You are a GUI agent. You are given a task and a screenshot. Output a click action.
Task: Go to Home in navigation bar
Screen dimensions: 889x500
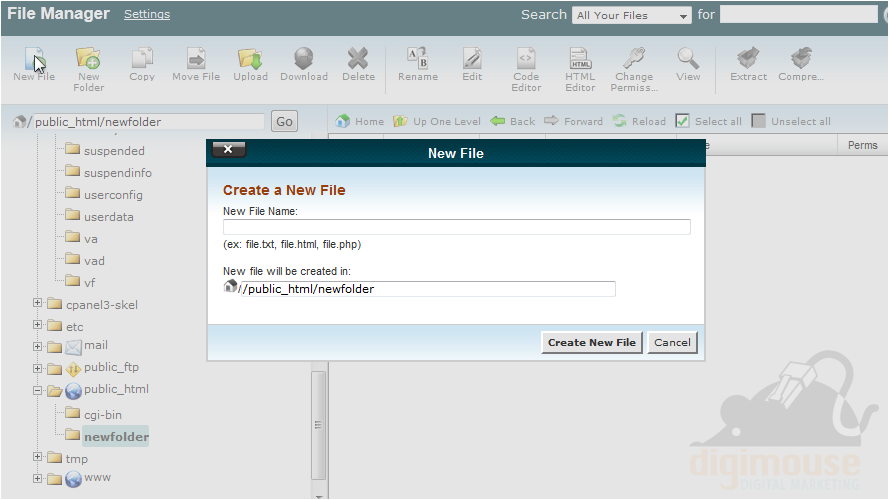pos(359,121)
